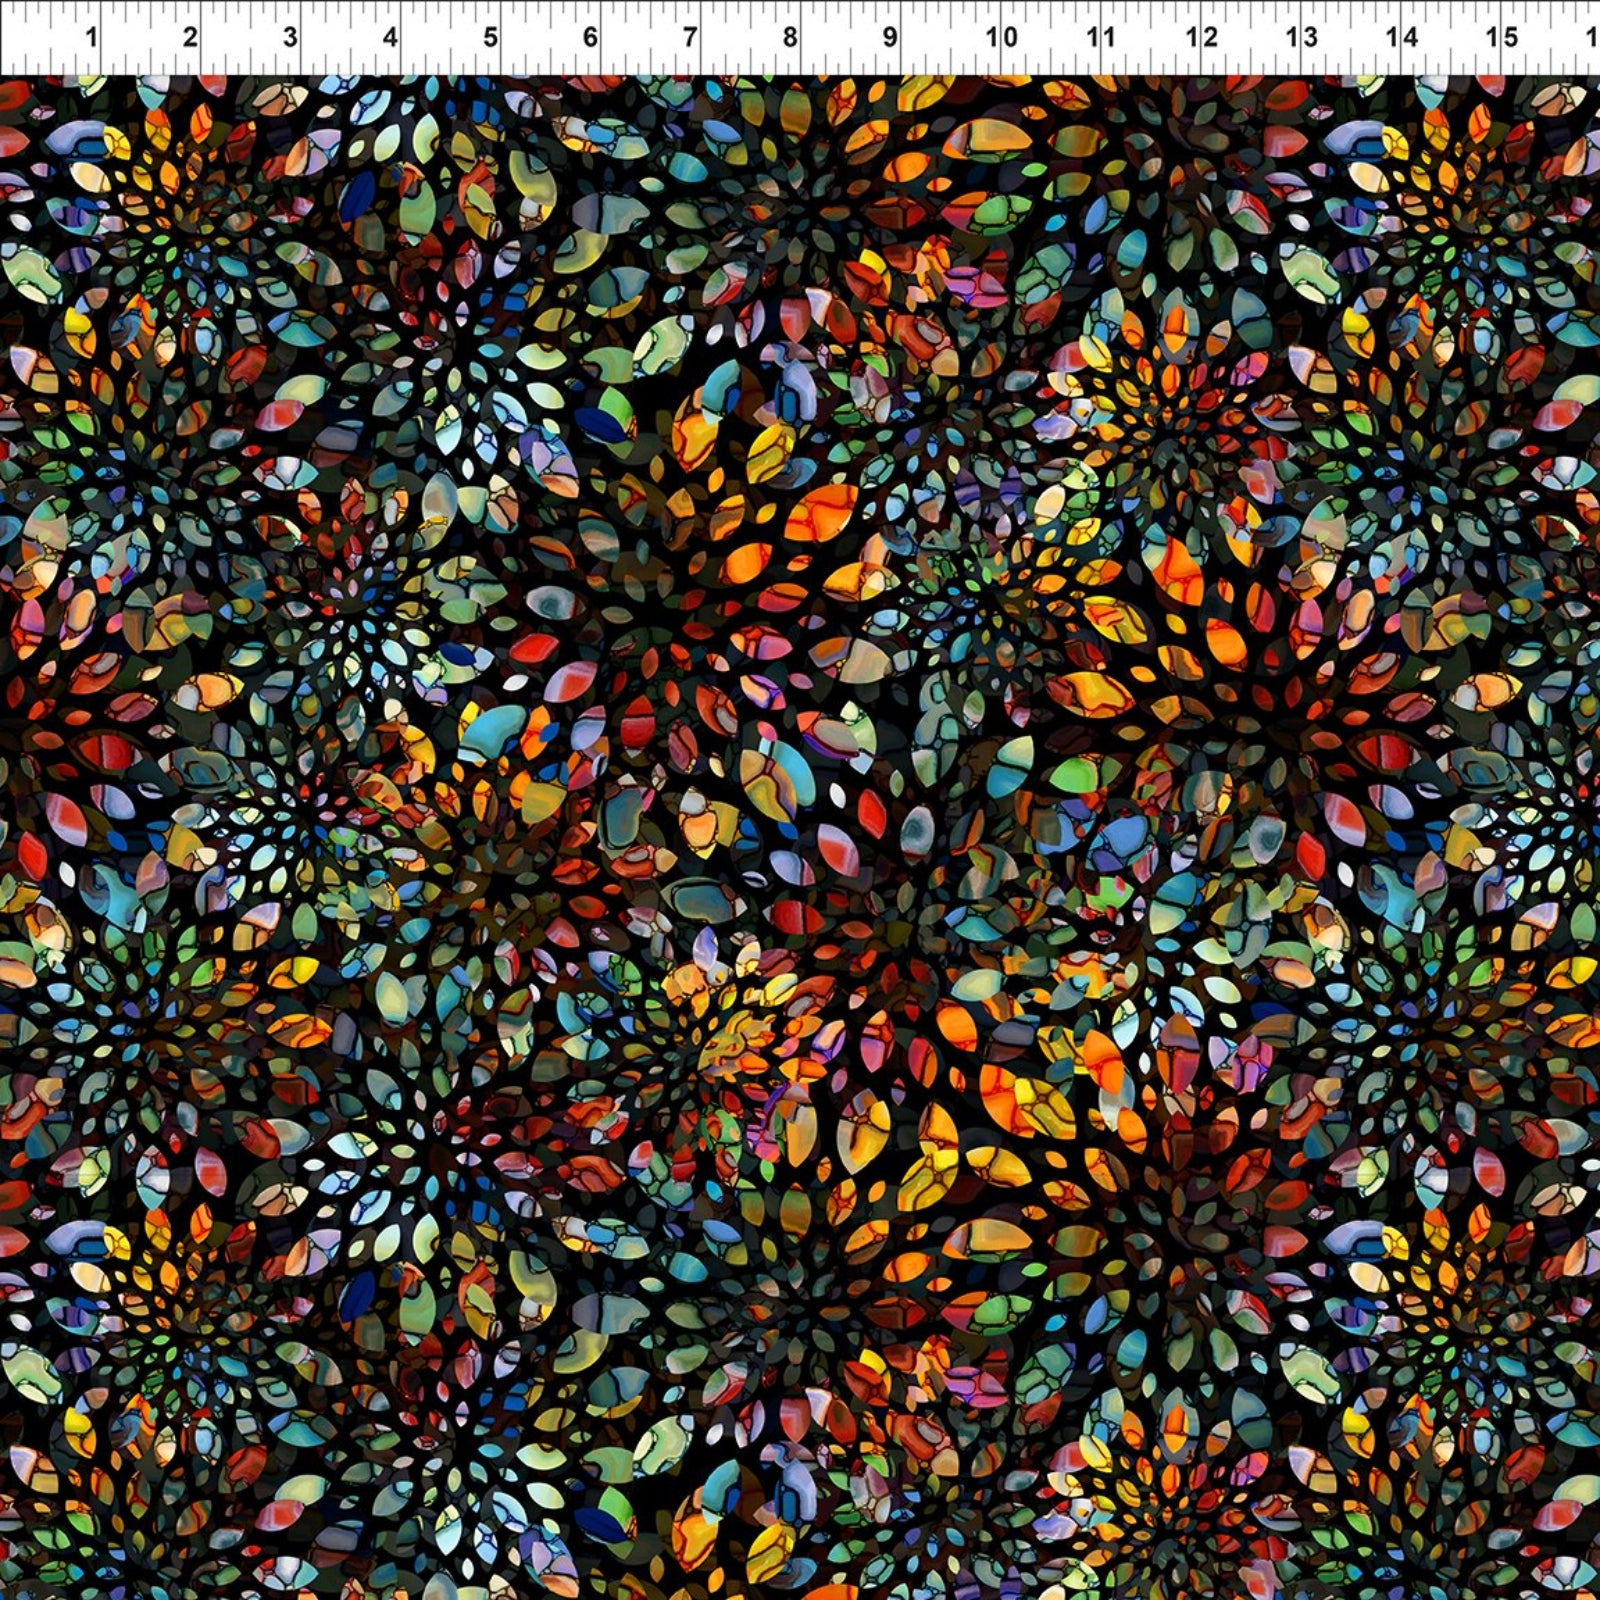Click the ruler number 2 label
This screenshot has width=1600, height=1600.
tap(190, 38)
